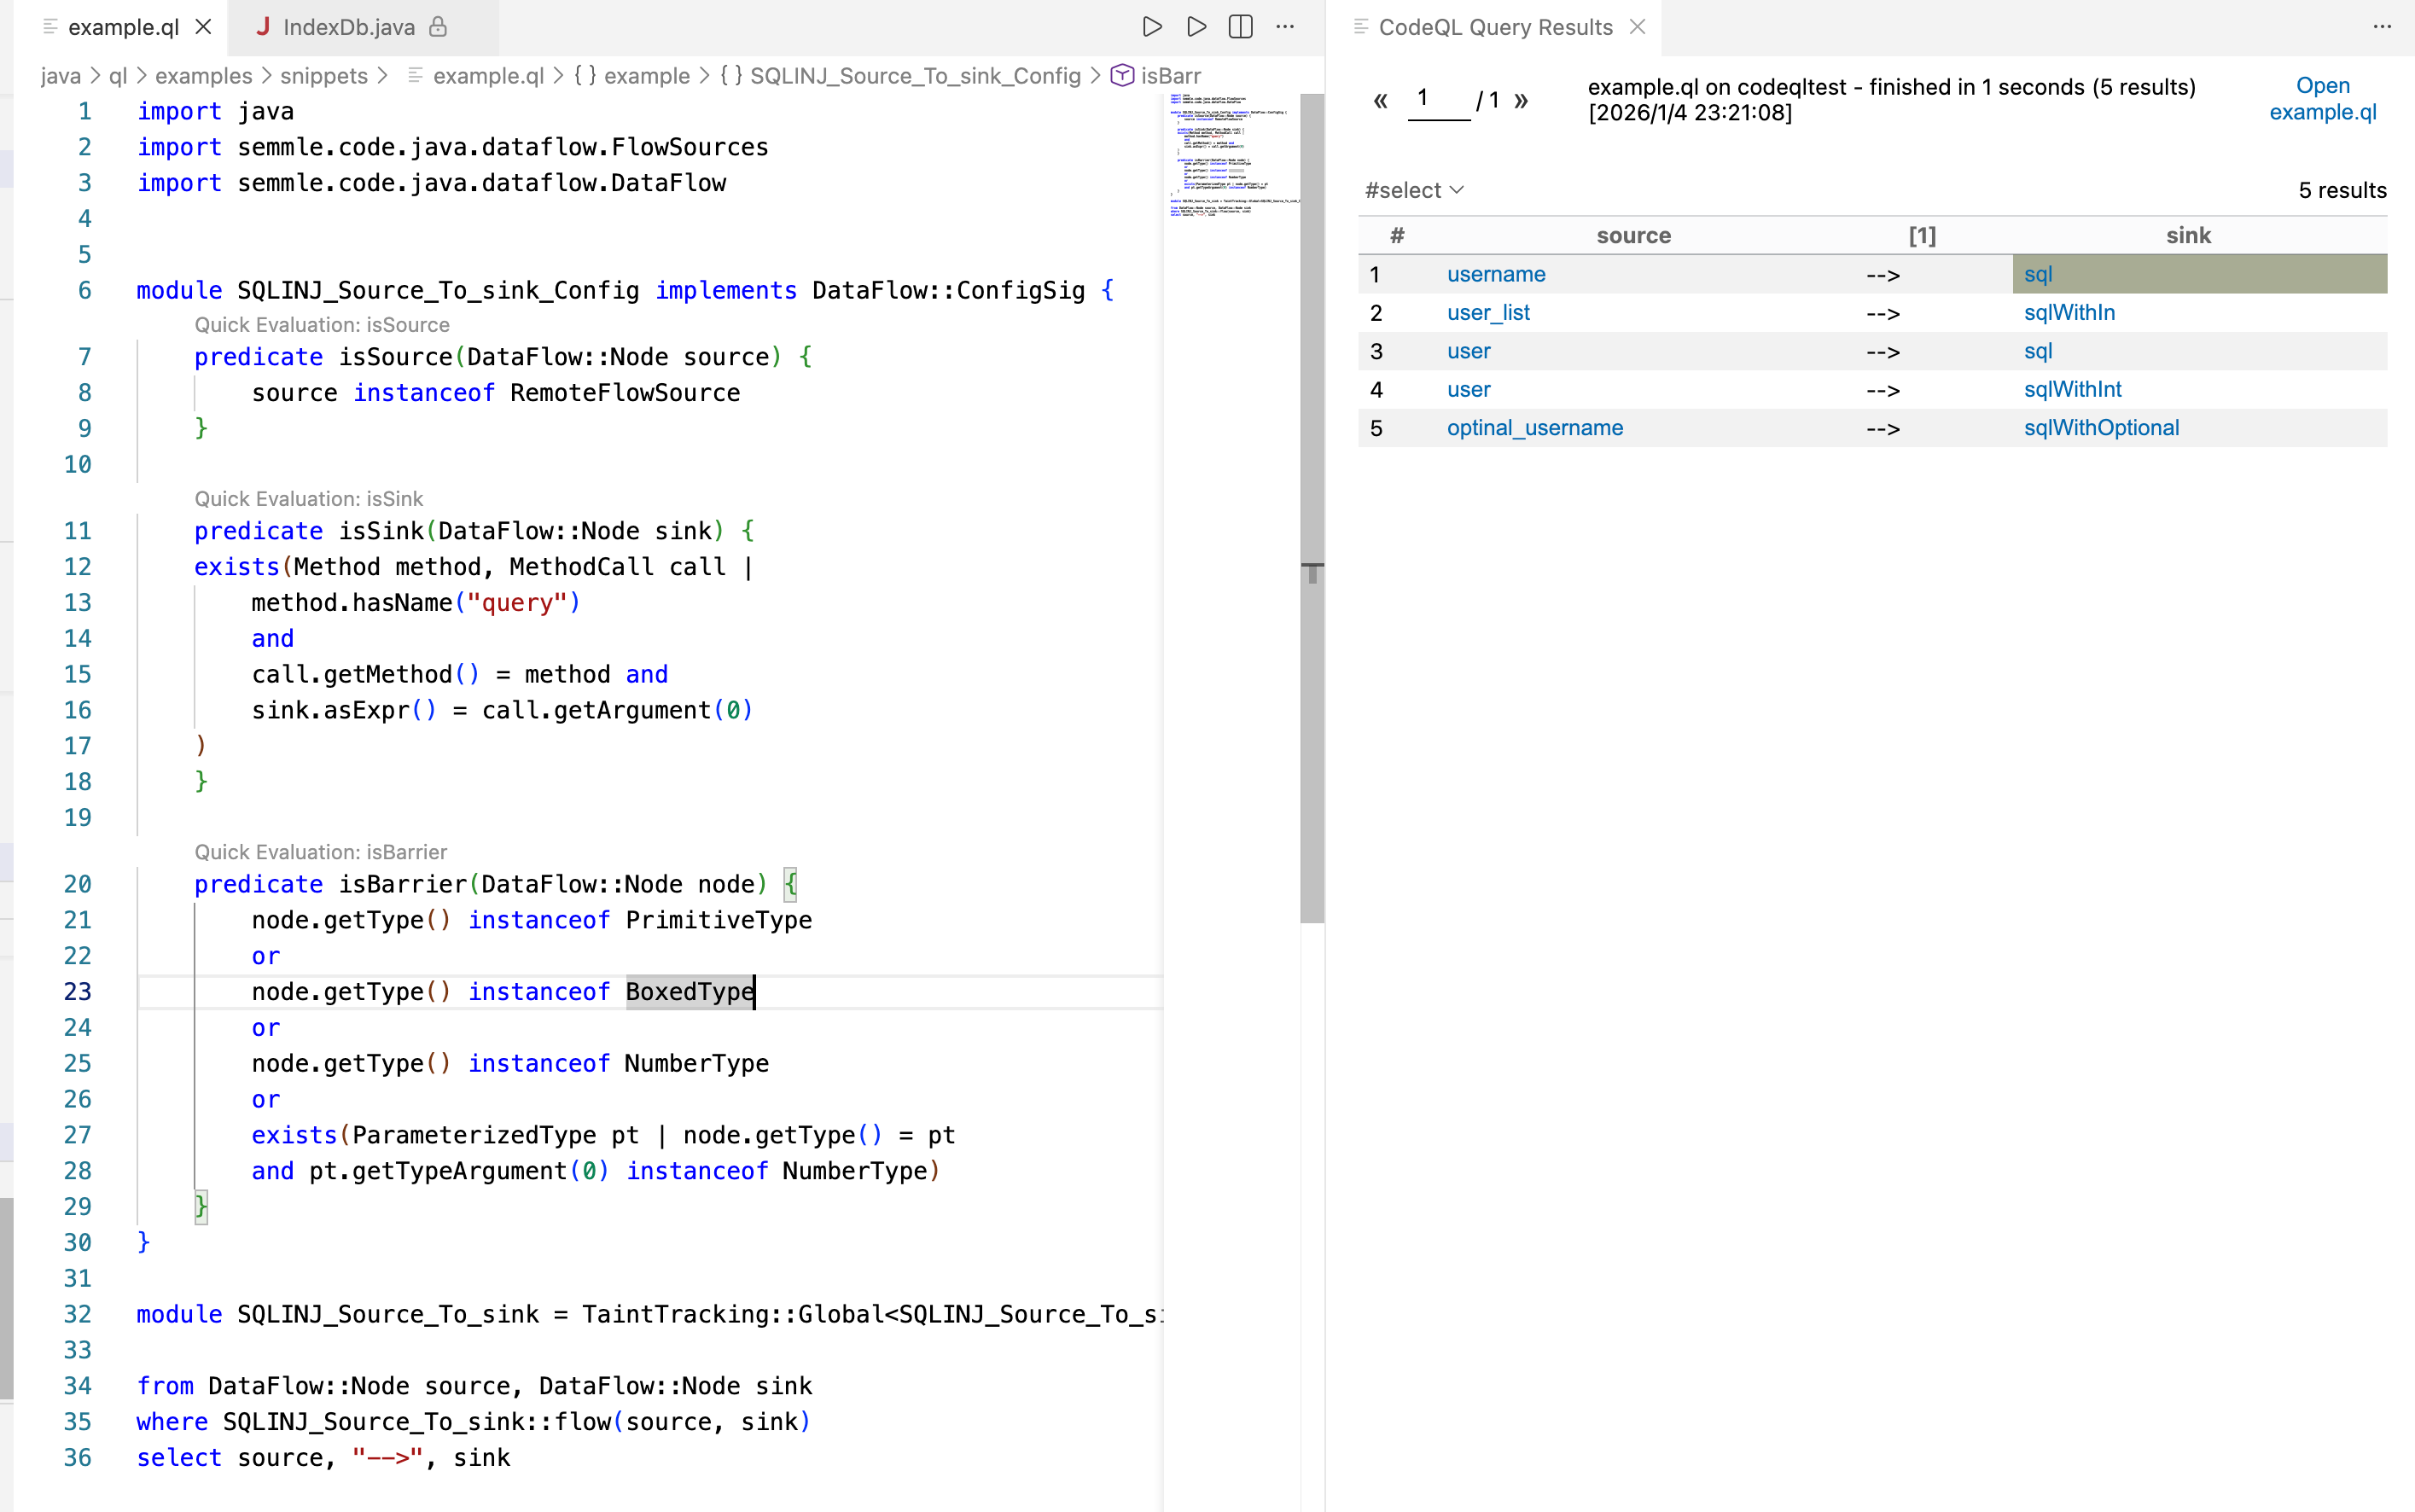Go to next results page arrow

pyautogui.click(x=1521, y=100)
